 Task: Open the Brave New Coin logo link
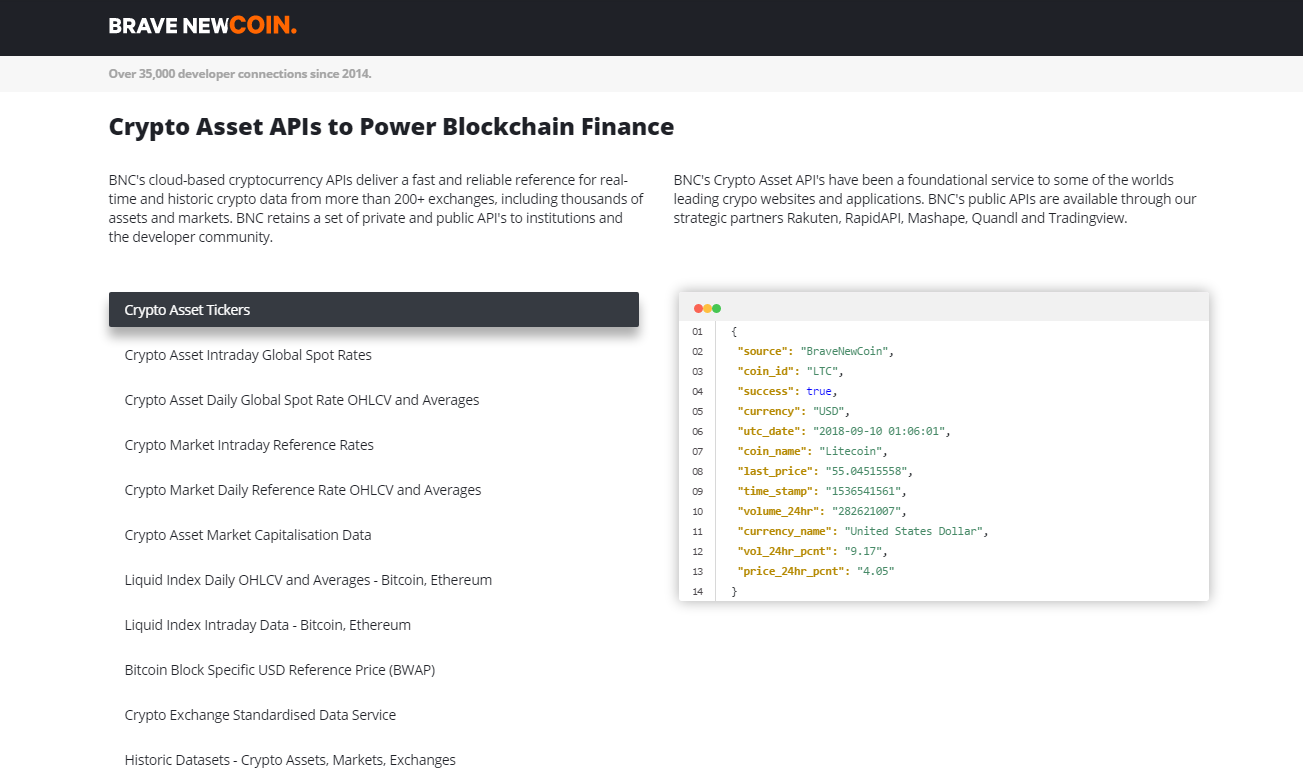[203, 26]
